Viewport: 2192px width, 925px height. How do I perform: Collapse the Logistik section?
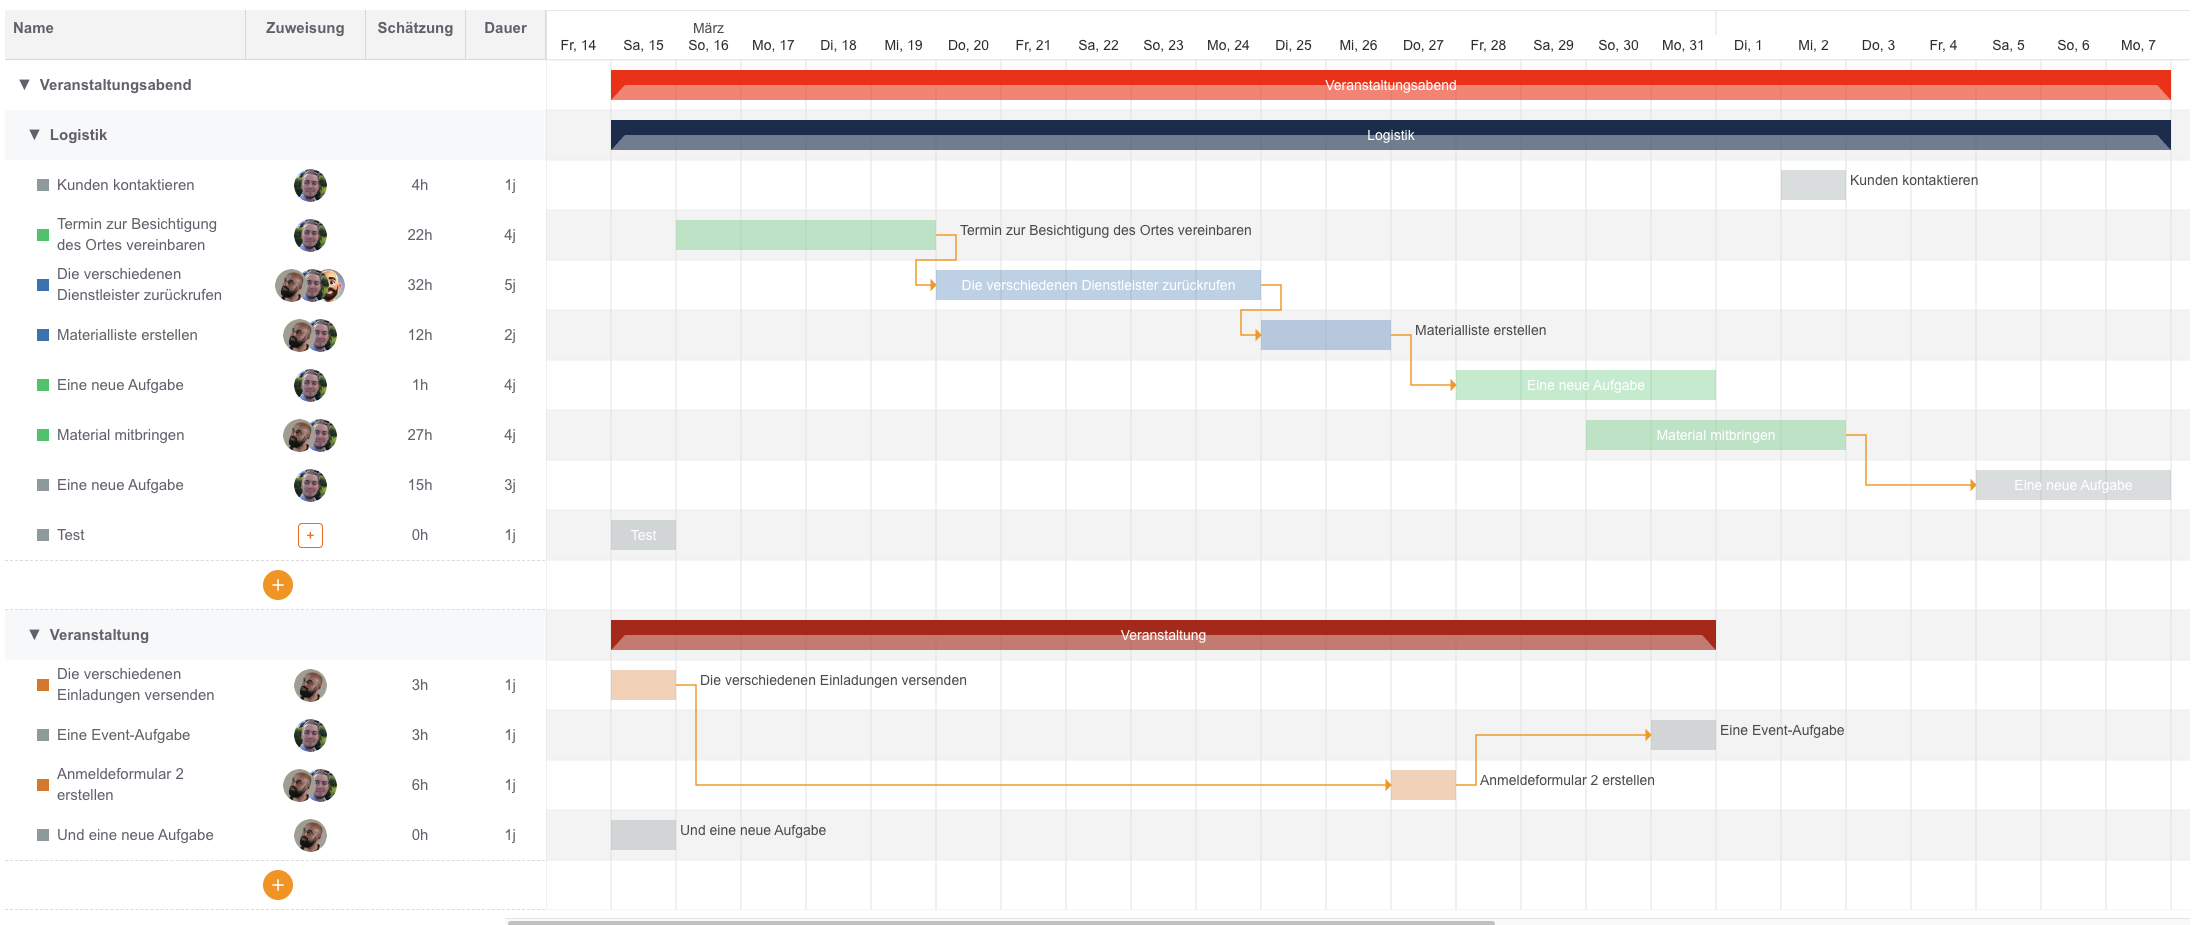point(34,135)
